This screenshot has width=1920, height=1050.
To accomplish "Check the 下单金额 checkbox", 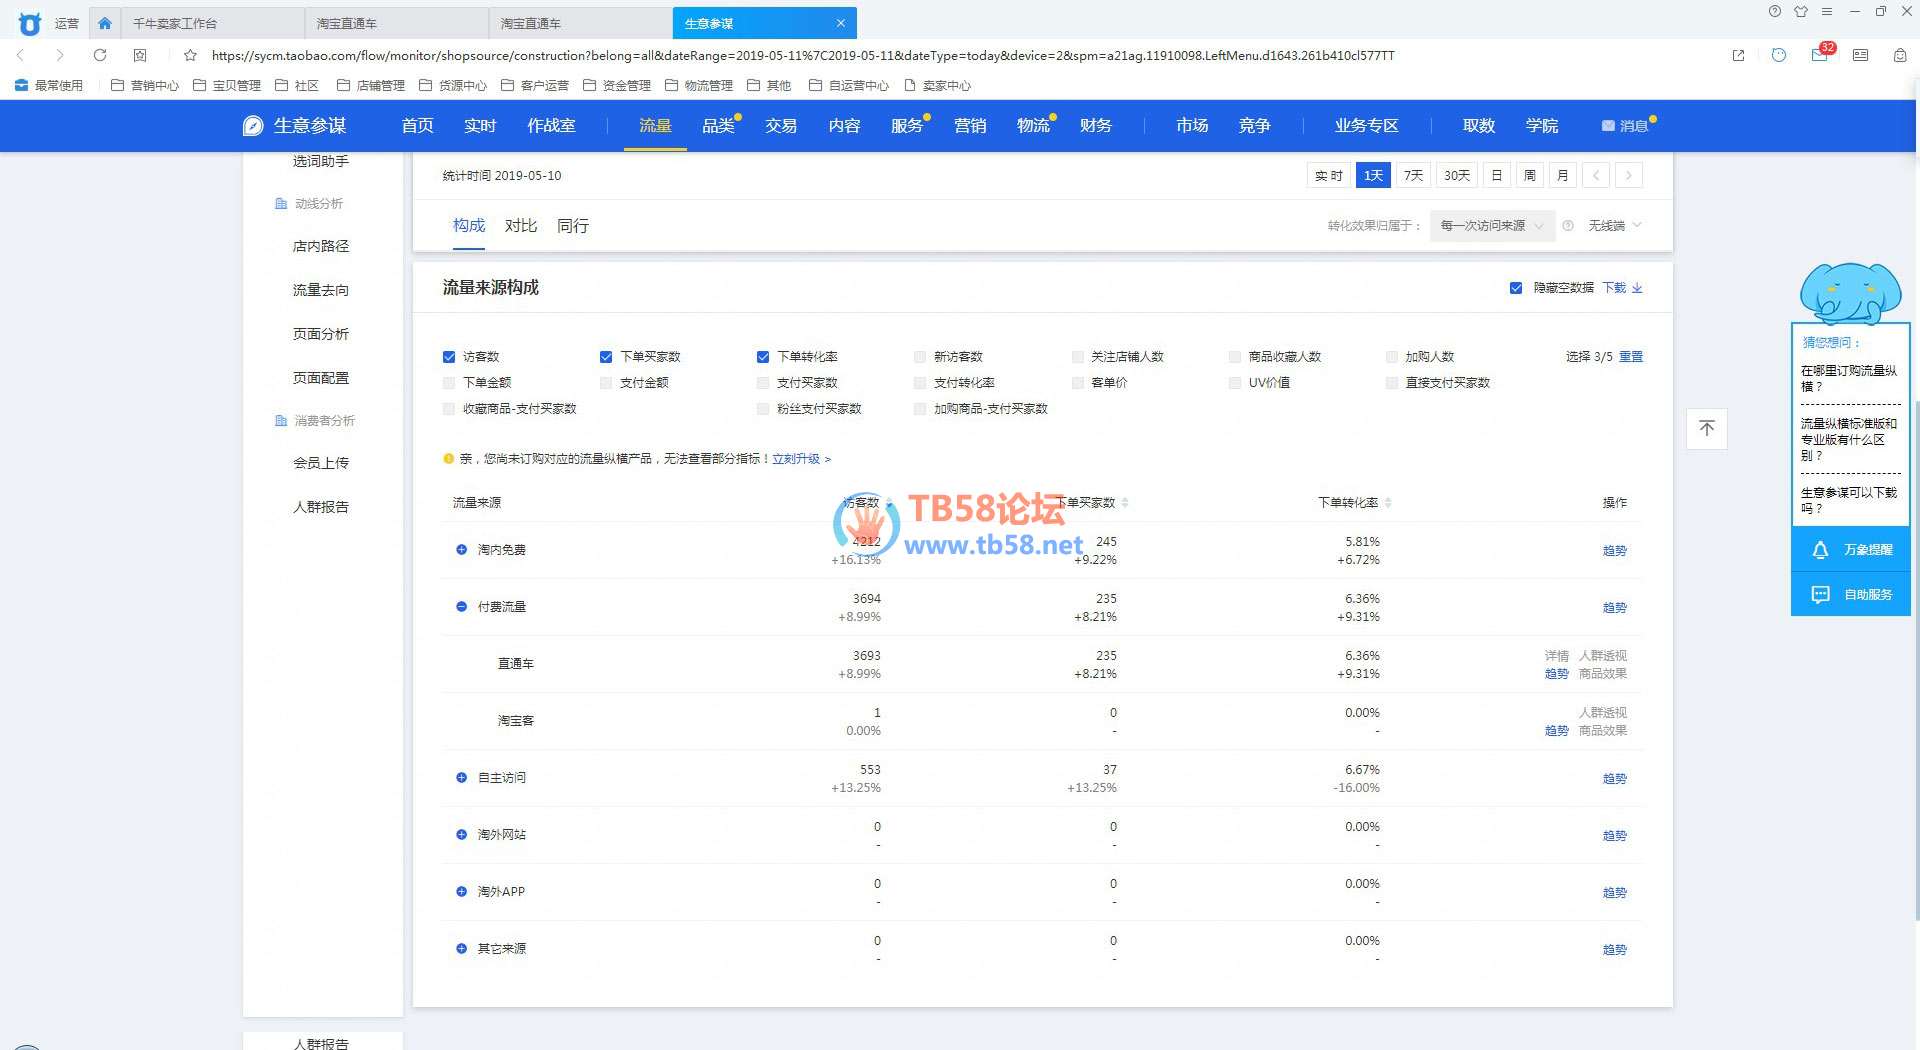I will coord(449,383).
